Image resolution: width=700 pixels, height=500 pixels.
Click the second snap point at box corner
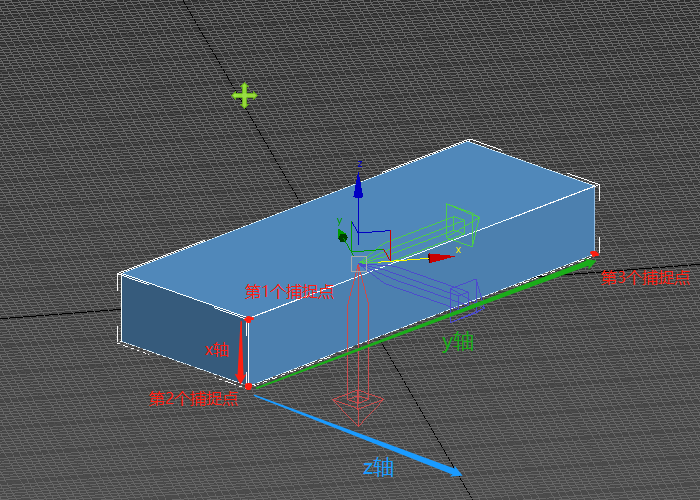point(248,386)
